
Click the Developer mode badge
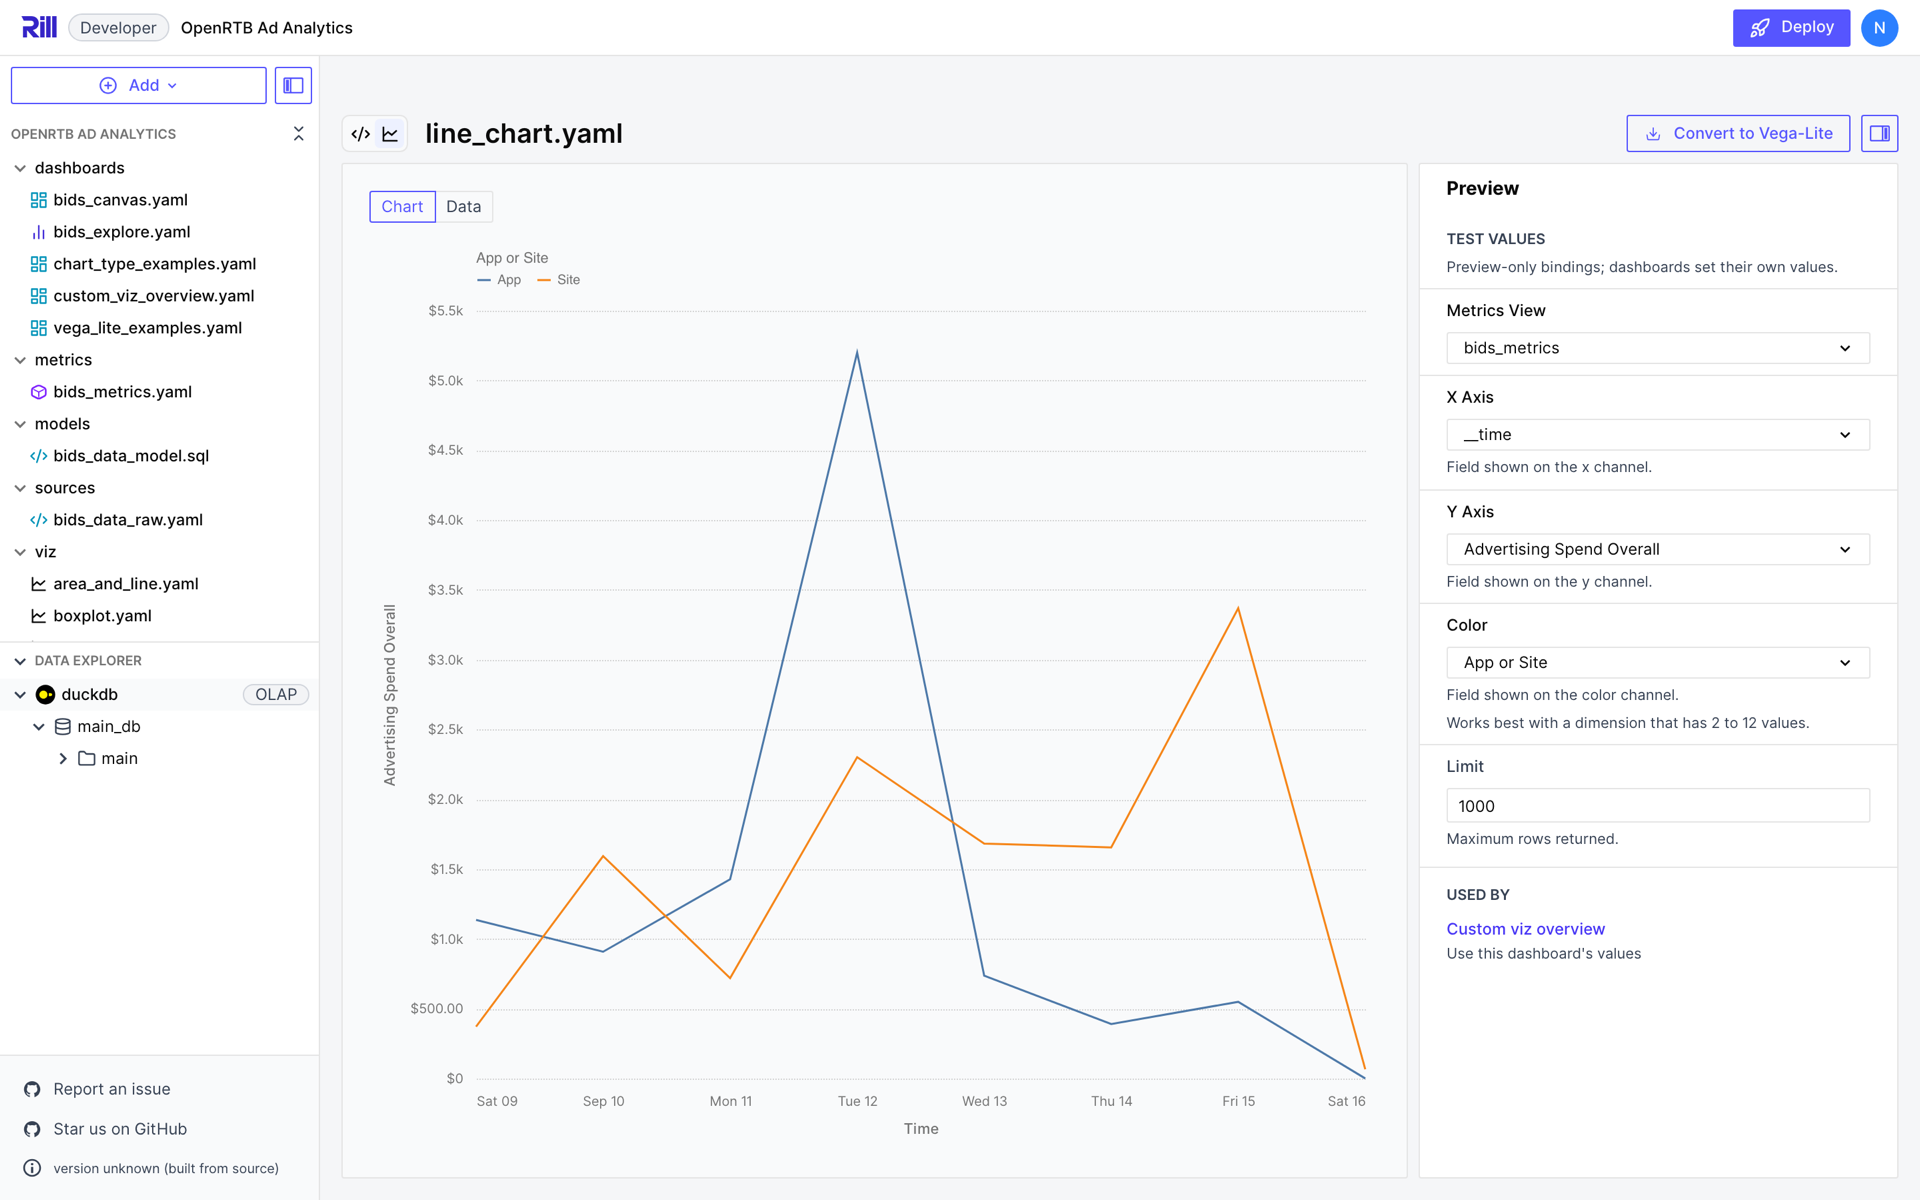(x=118, y=27)
